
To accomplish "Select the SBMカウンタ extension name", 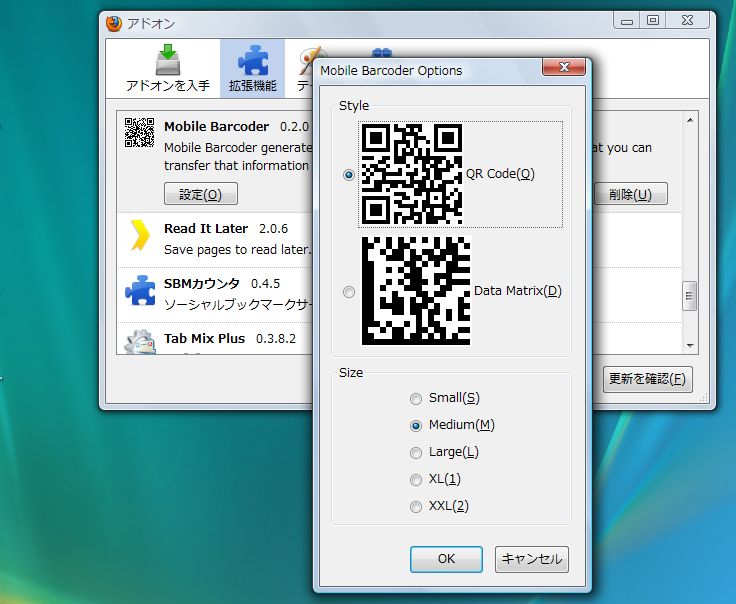I will (x=202, y=283).
